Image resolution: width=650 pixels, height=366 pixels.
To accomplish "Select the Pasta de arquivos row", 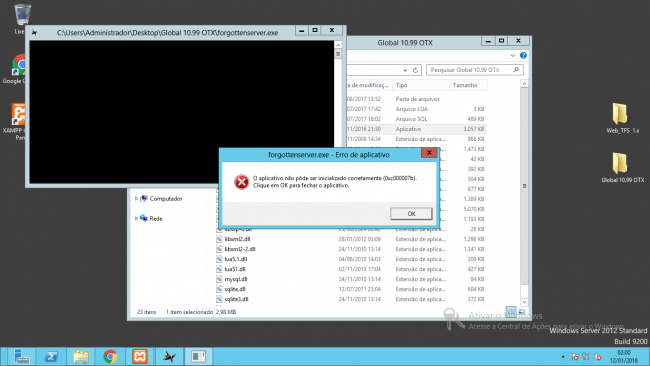I will point(416,99).
